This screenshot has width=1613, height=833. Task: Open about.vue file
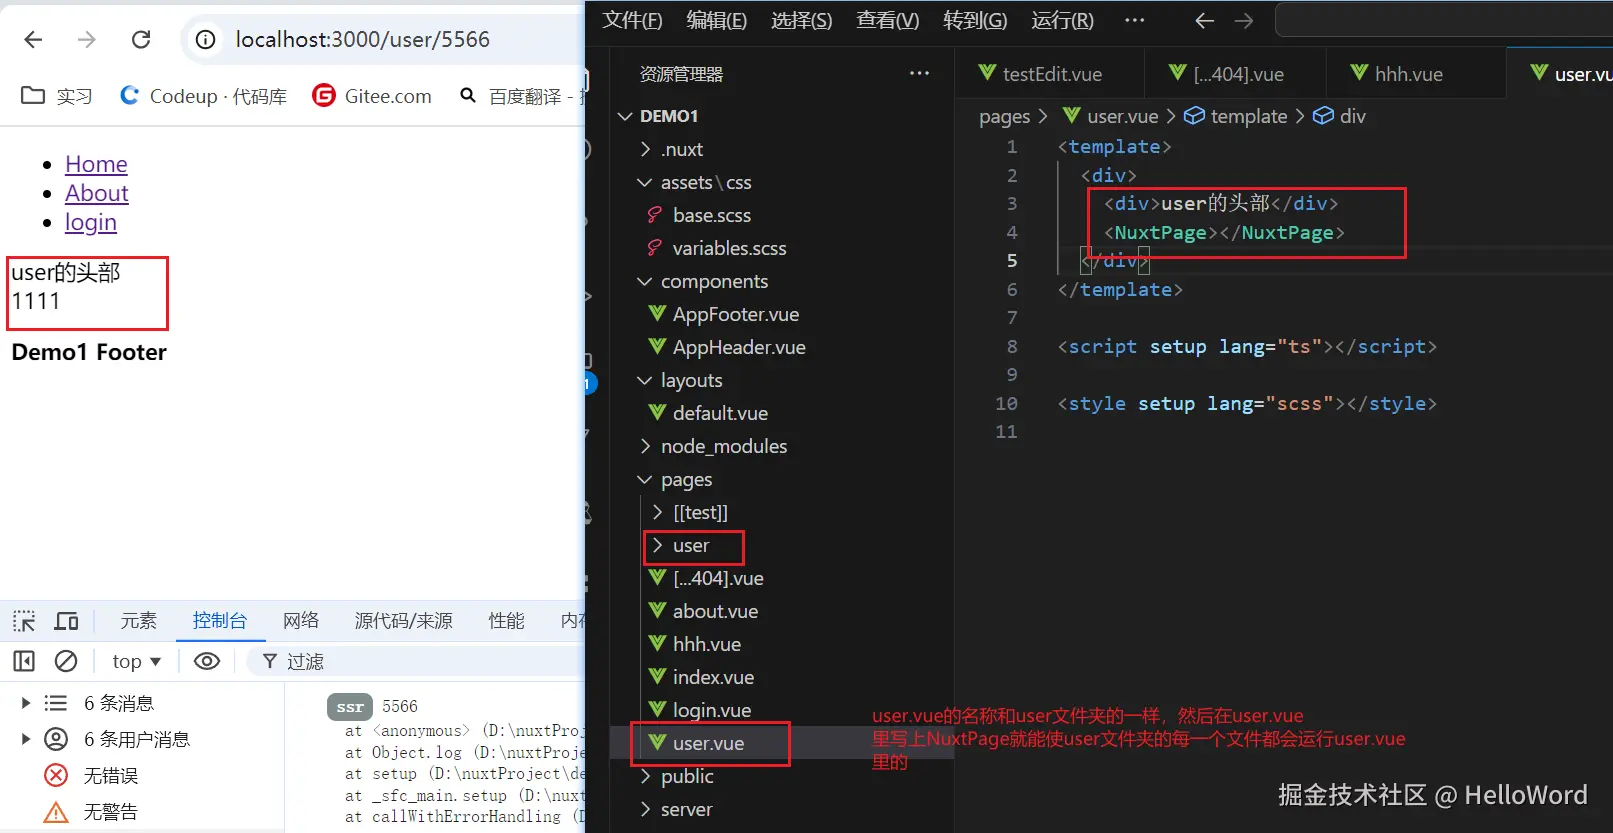tap(780, 611)
